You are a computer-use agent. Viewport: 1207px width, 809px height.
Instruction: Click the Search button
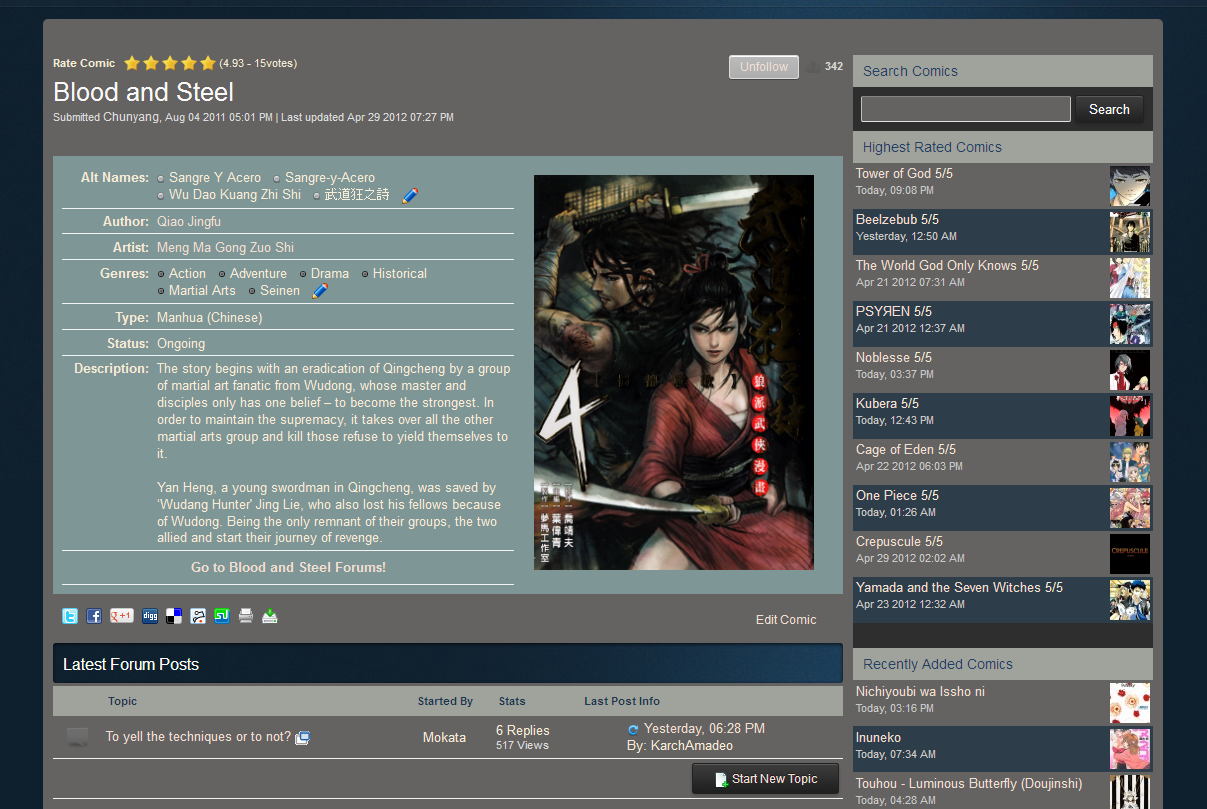(1109, 109)
